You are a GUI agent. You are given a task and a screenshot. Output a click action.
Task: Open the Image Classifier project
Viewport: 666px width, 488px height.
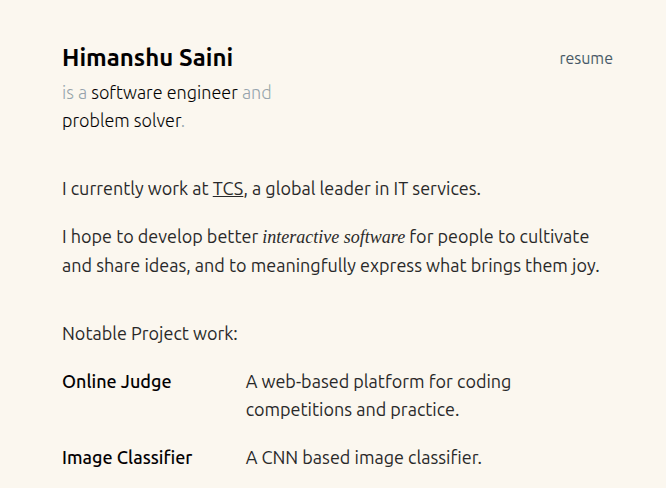[x=127, y=458]
